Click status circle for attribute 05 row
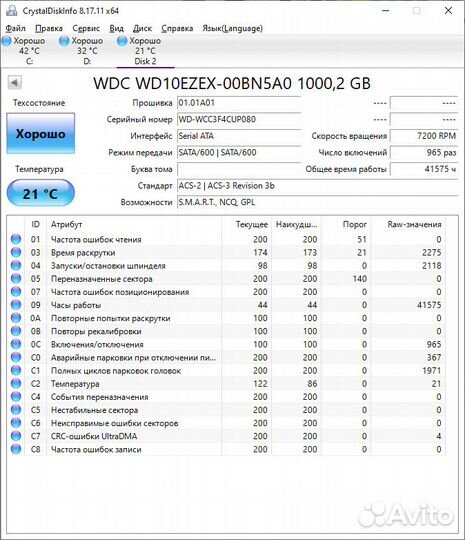 point(16,279)
